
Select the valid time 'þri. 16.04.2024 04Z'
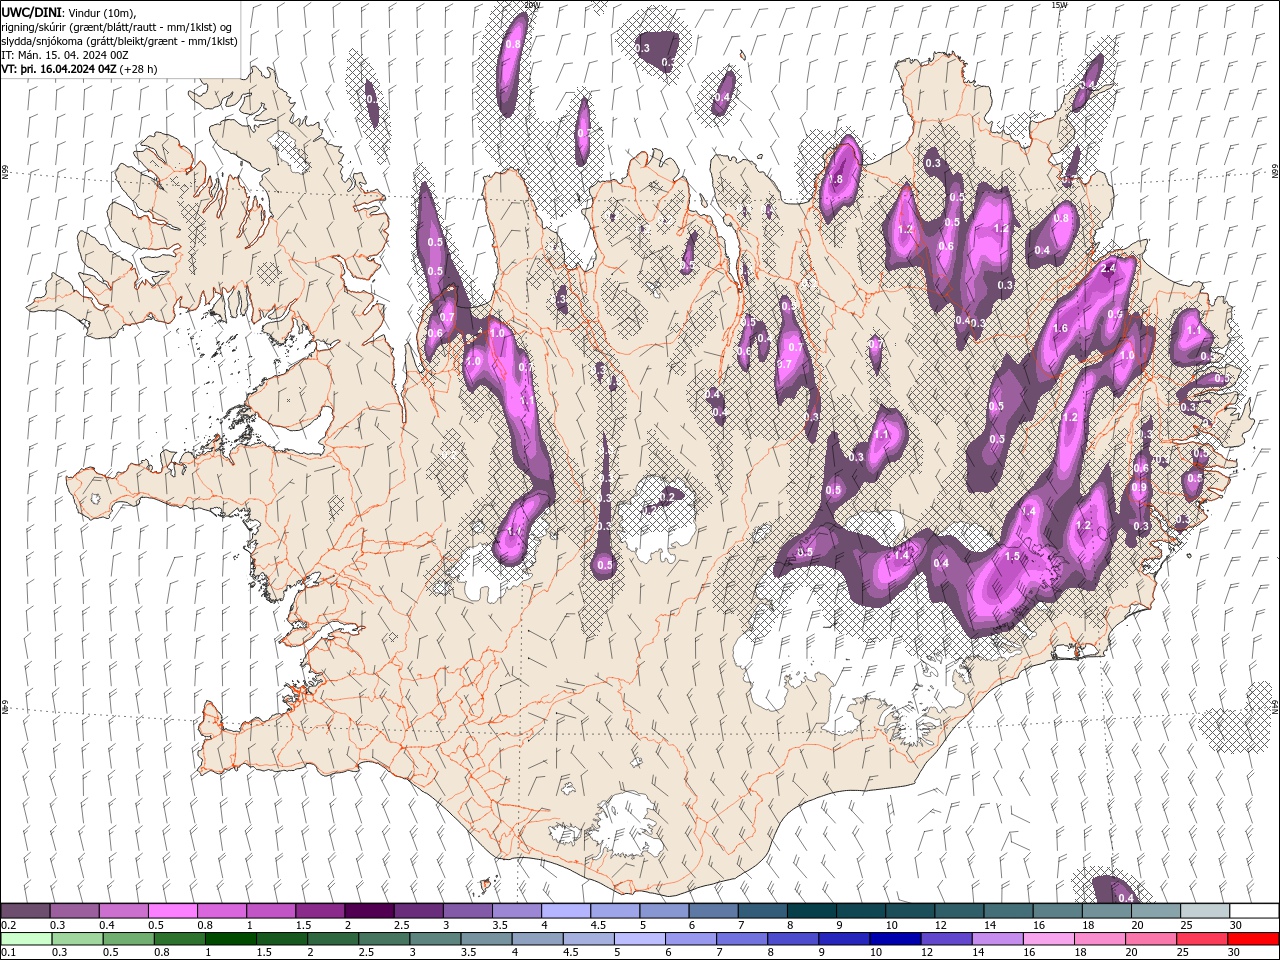click(67, 69)
